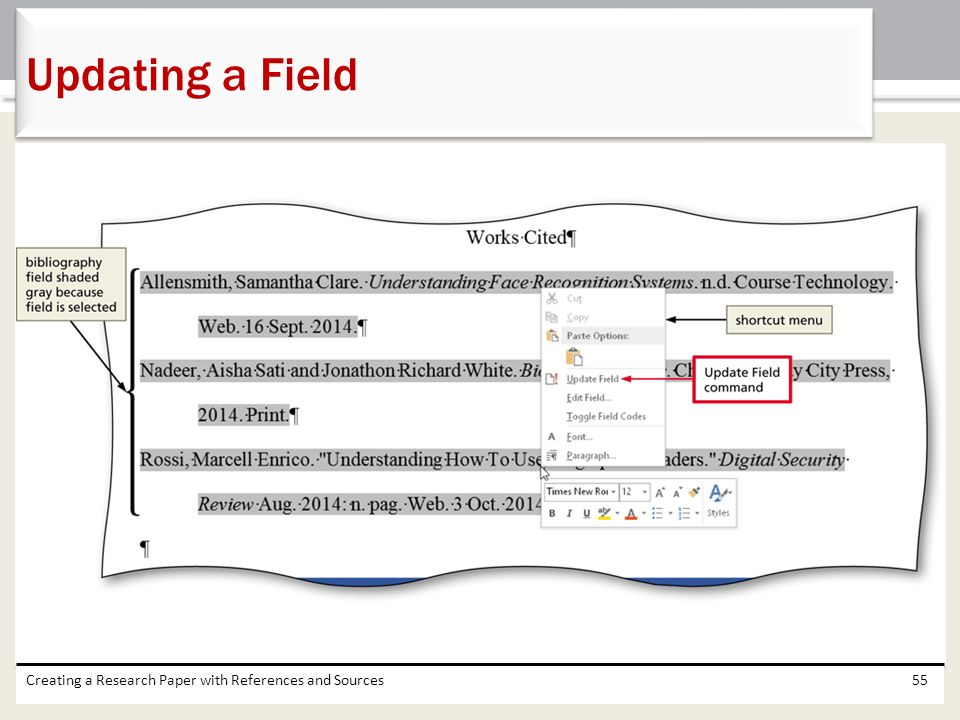Image resolution: width=960 pixels, height=720 pixels.
Task: Click the Allensmith, Samantha Clare citation line
Action: click(x=518, y=282)
